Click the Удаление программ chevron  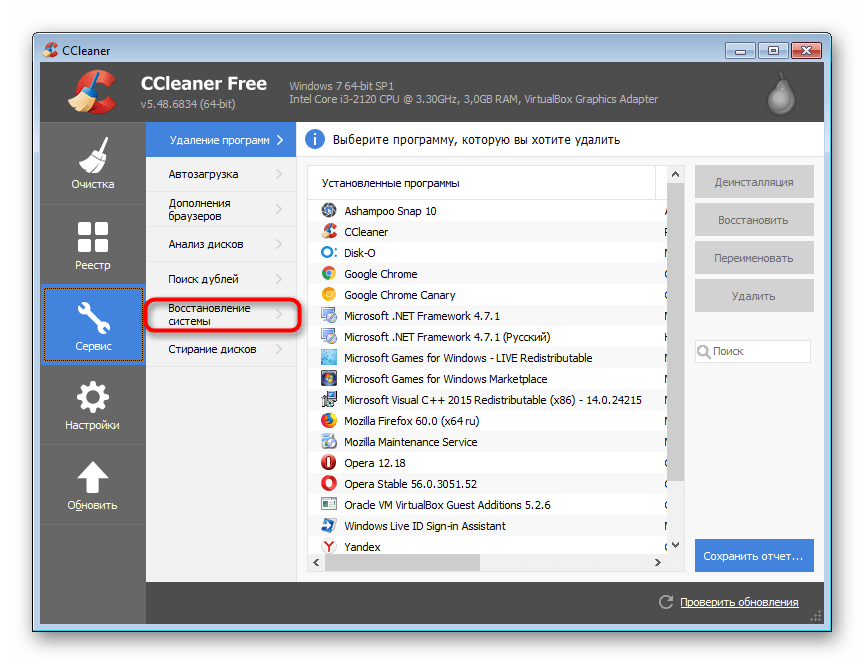pos(280,140)
